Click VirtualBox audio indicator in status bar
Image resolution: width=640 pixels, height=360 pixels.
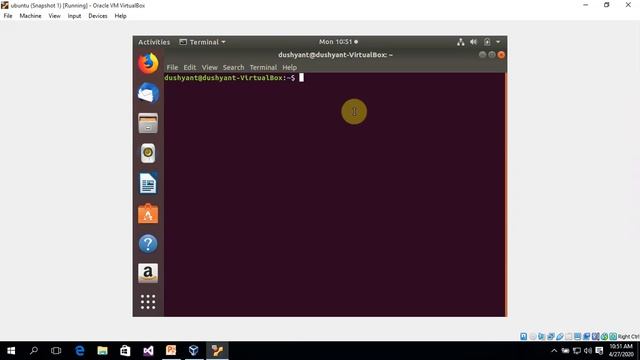[x=542, y=336]
